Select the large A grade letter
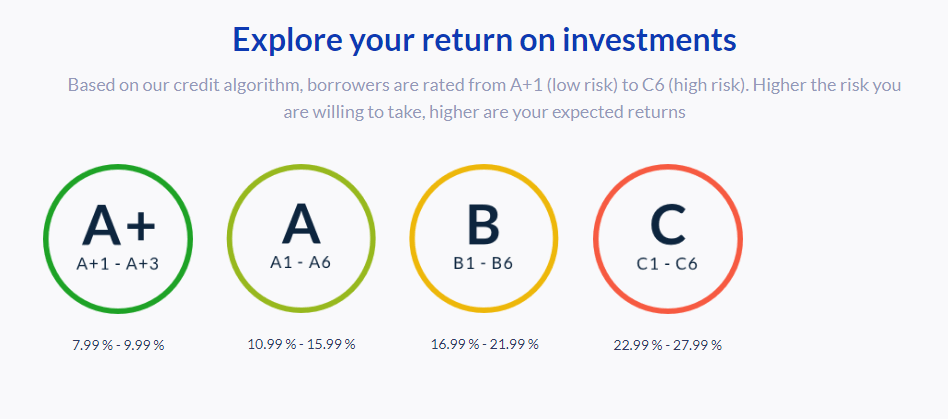 click(x=301, y=223)
